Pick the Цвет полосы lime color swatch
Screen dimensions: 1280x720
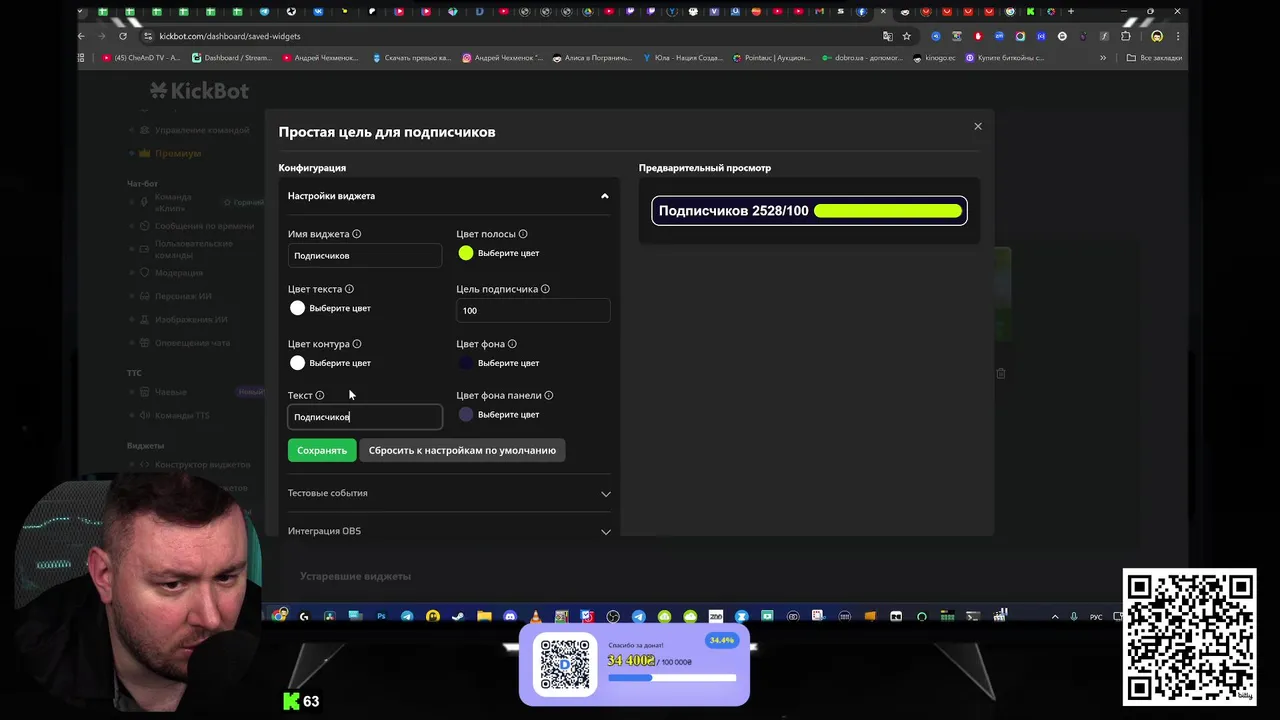466,253
